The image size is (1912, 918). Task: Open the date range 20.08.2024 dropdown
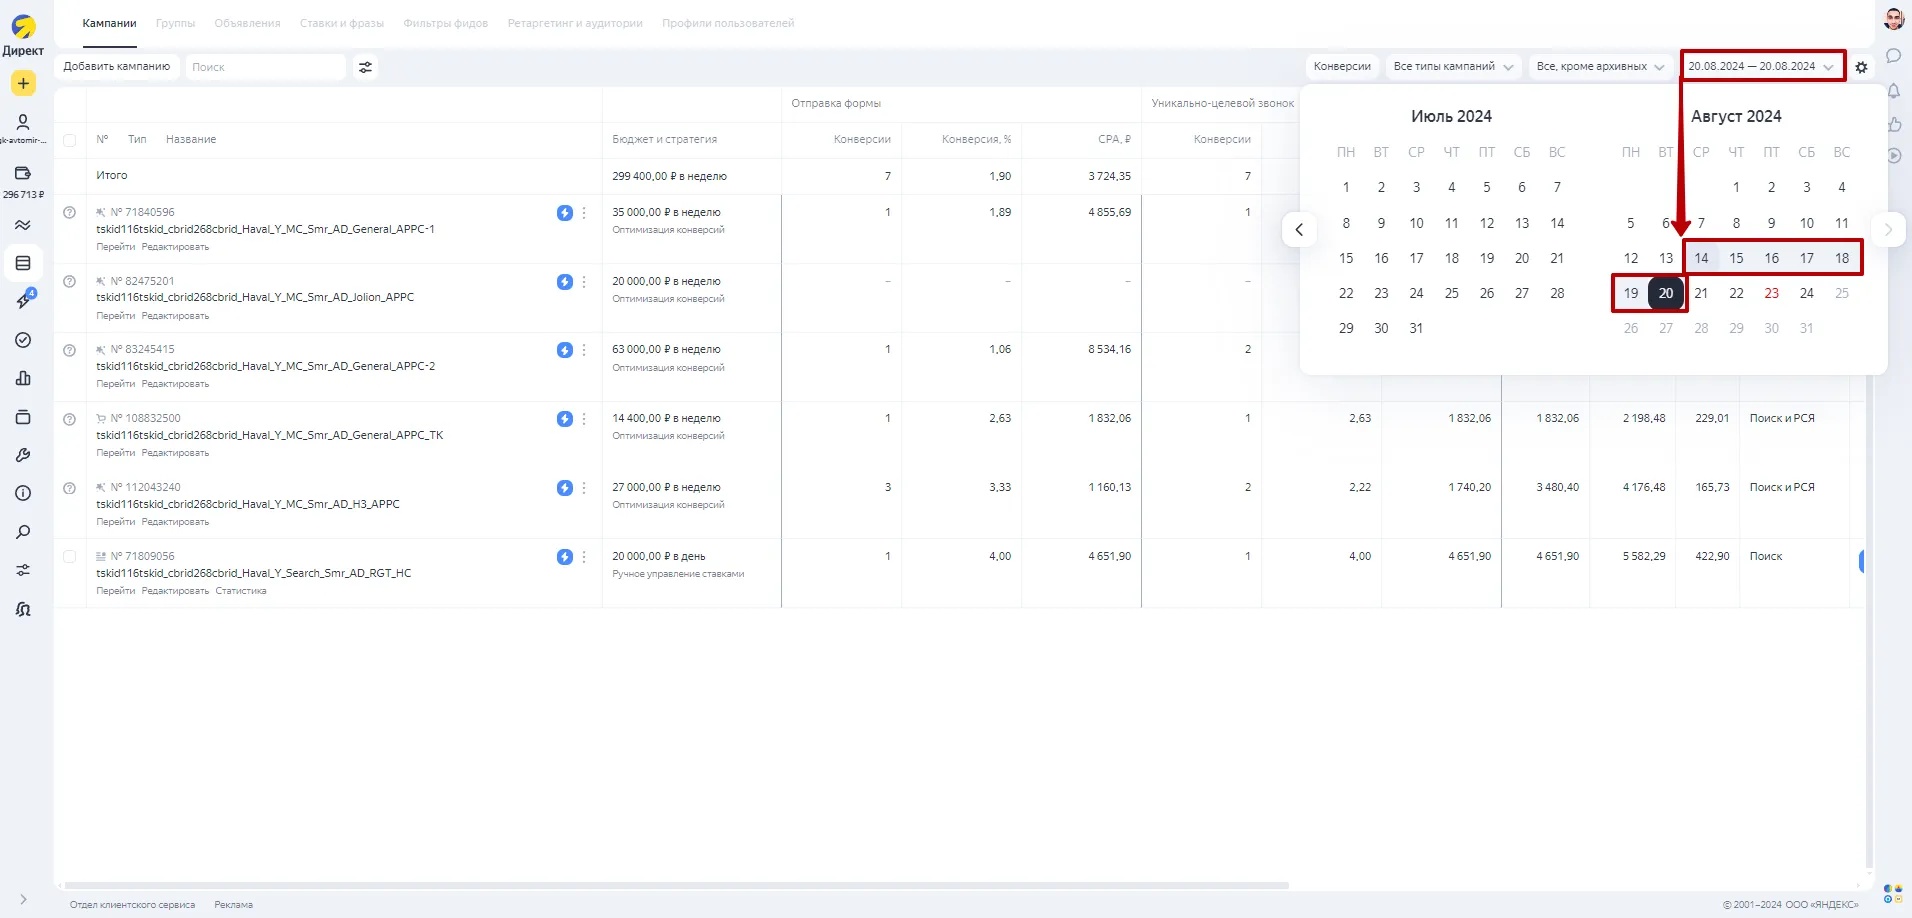tap(1762, 67)
